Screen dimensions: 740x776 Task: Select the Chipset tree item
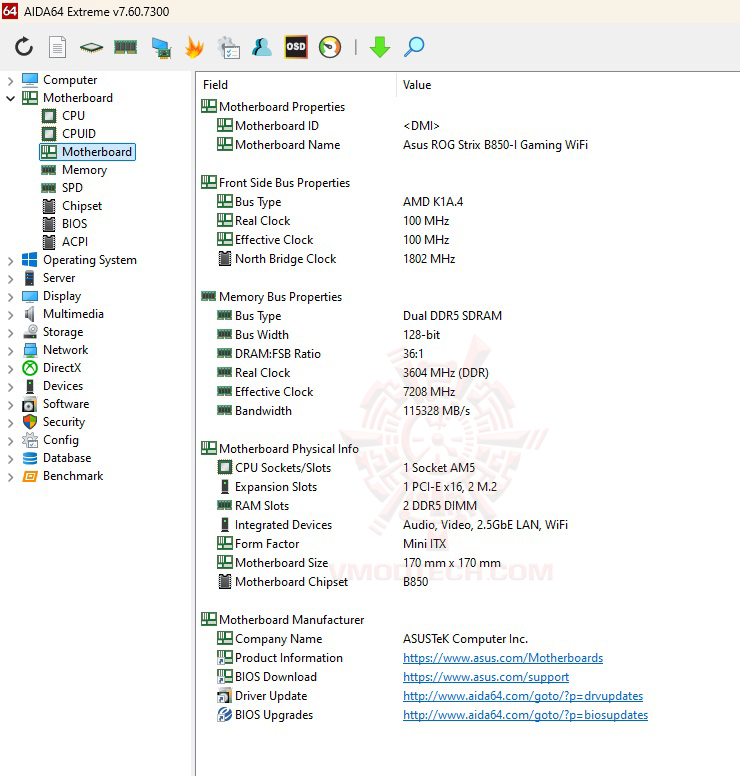(x=82, y=206)
